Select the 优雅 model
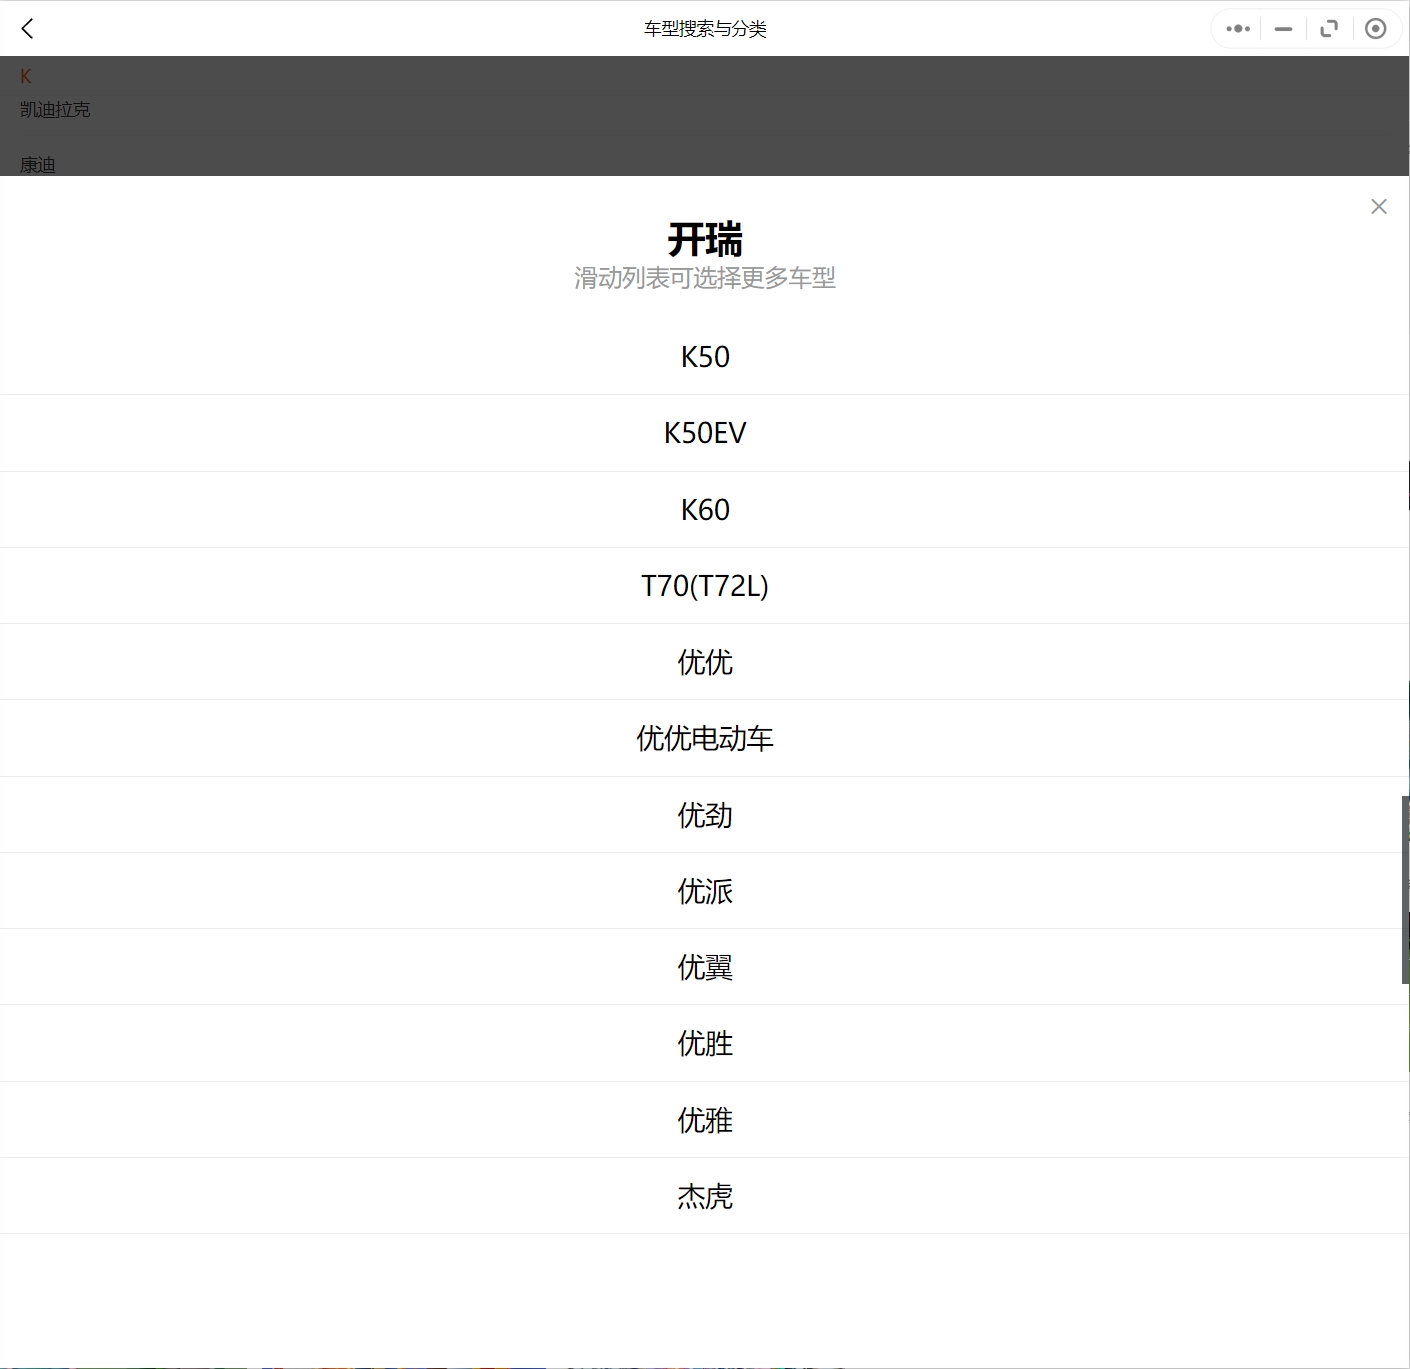This screenshot has width=1410, height=1369. 705,1120
